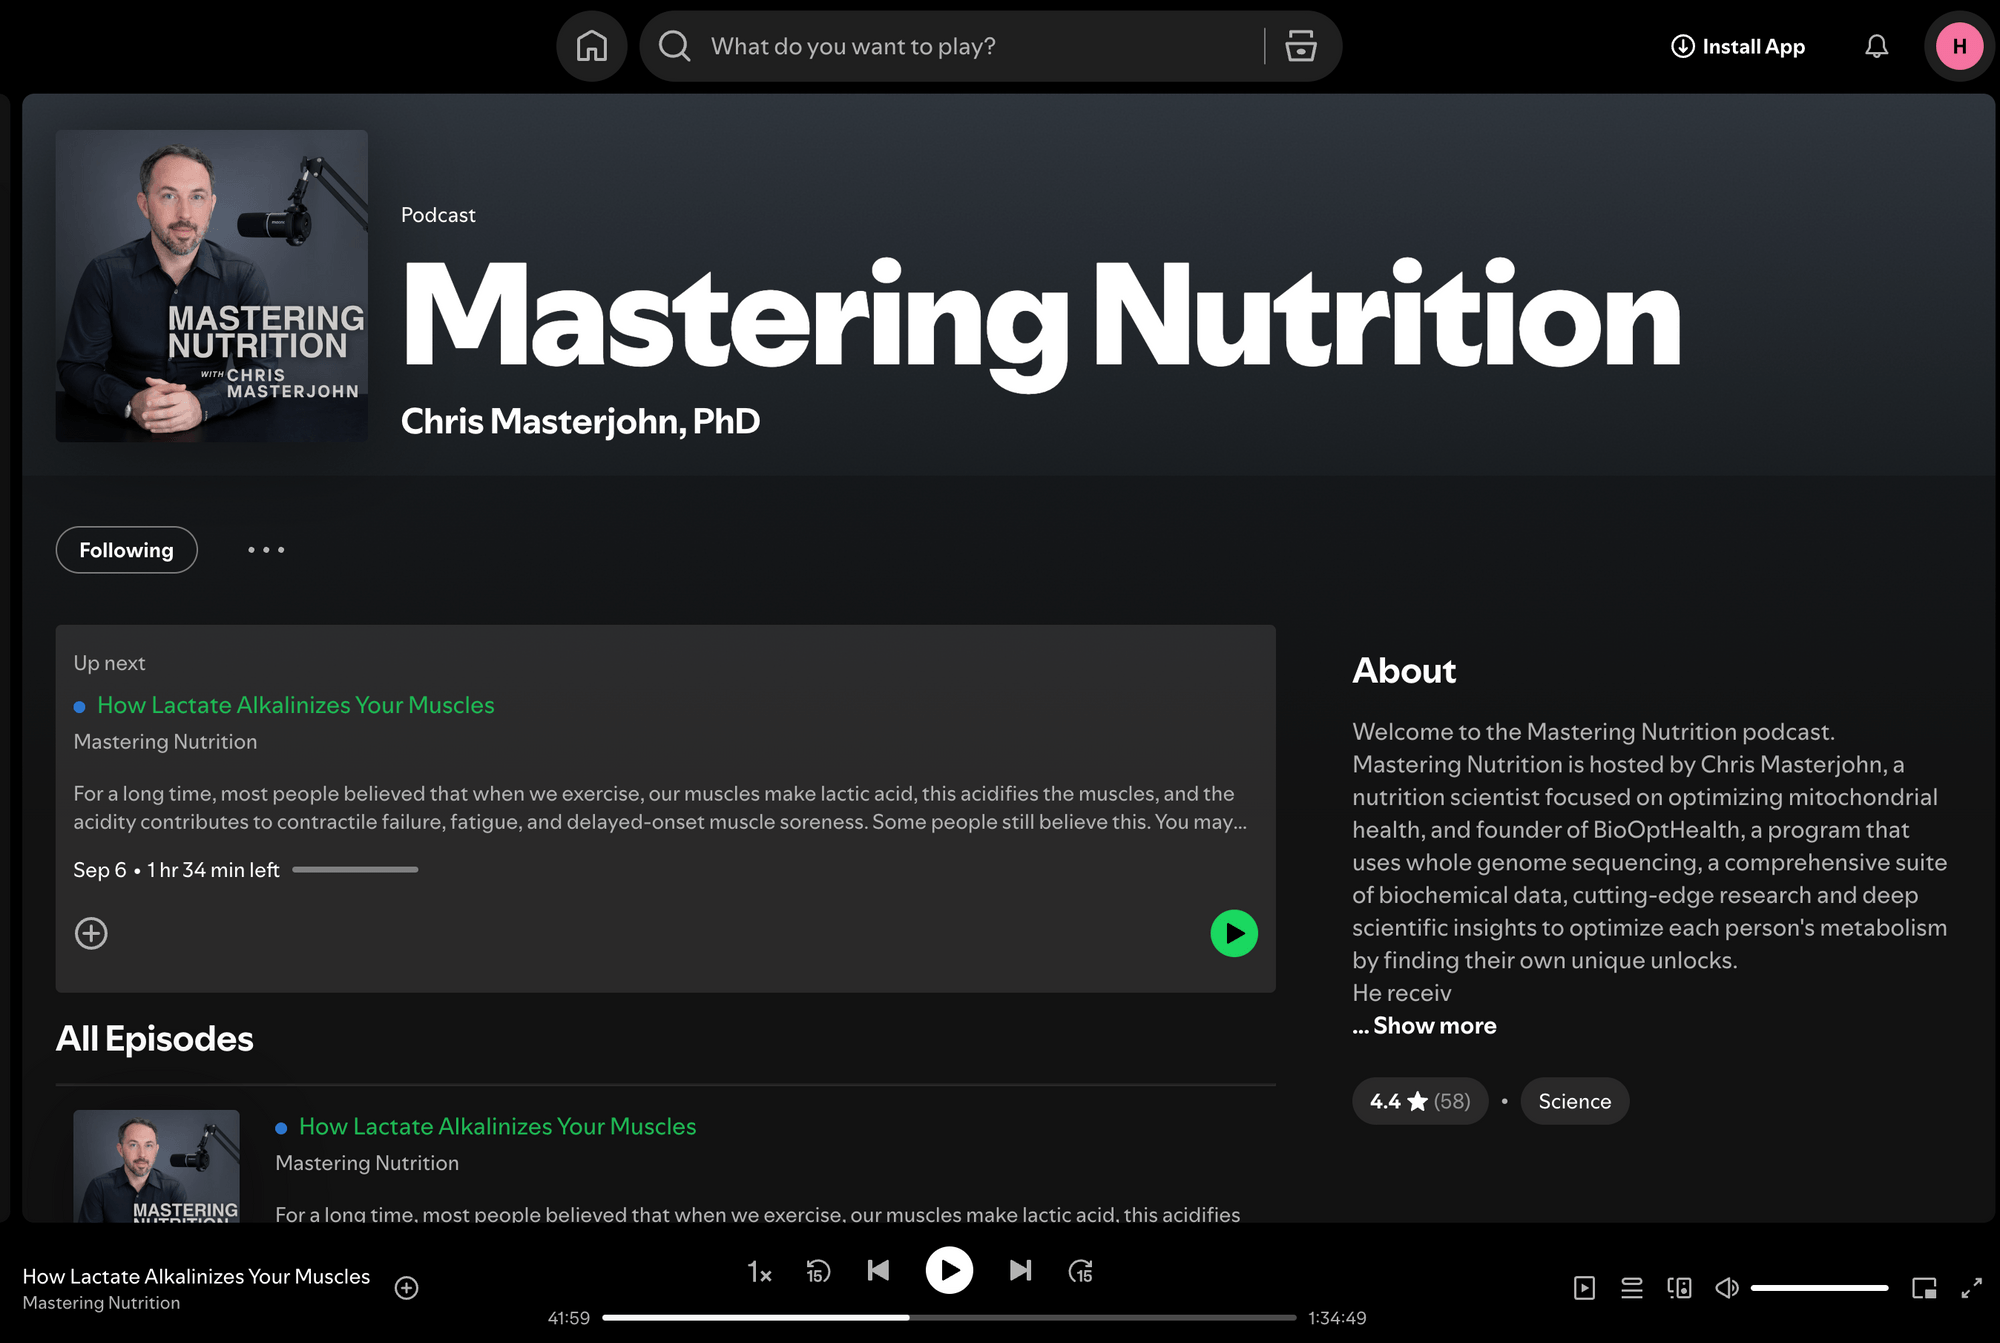
Task: Add Up next episode with plus icon
Action: pyautogui.click(x=91, y=933)
